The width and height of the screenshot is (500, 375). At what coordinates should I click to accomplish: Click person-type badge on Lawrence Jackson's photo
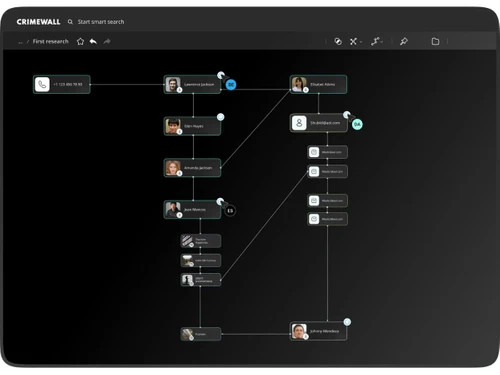click(179, 90)
